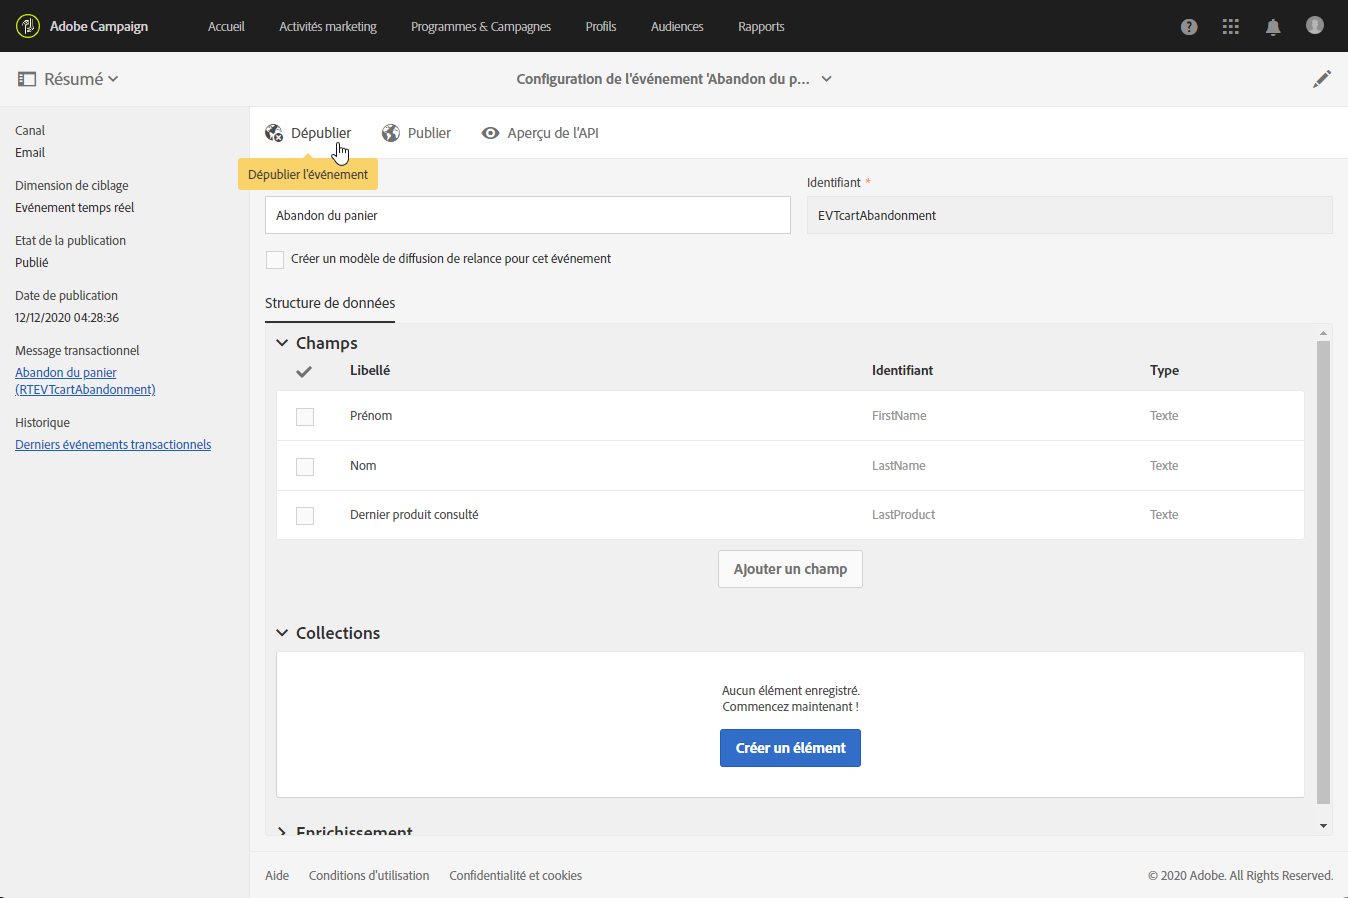Open Conditions d'utilisation footer link

tap(369, 876)
